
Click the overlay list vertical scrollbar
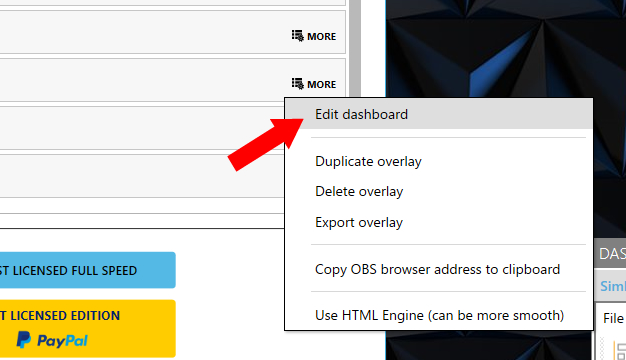pyautogui.click(x=355, y=48)
